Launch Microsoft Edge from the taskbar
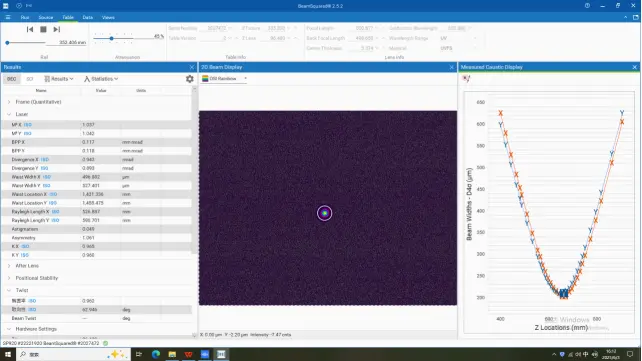The image size is (642, 361). 156,354
